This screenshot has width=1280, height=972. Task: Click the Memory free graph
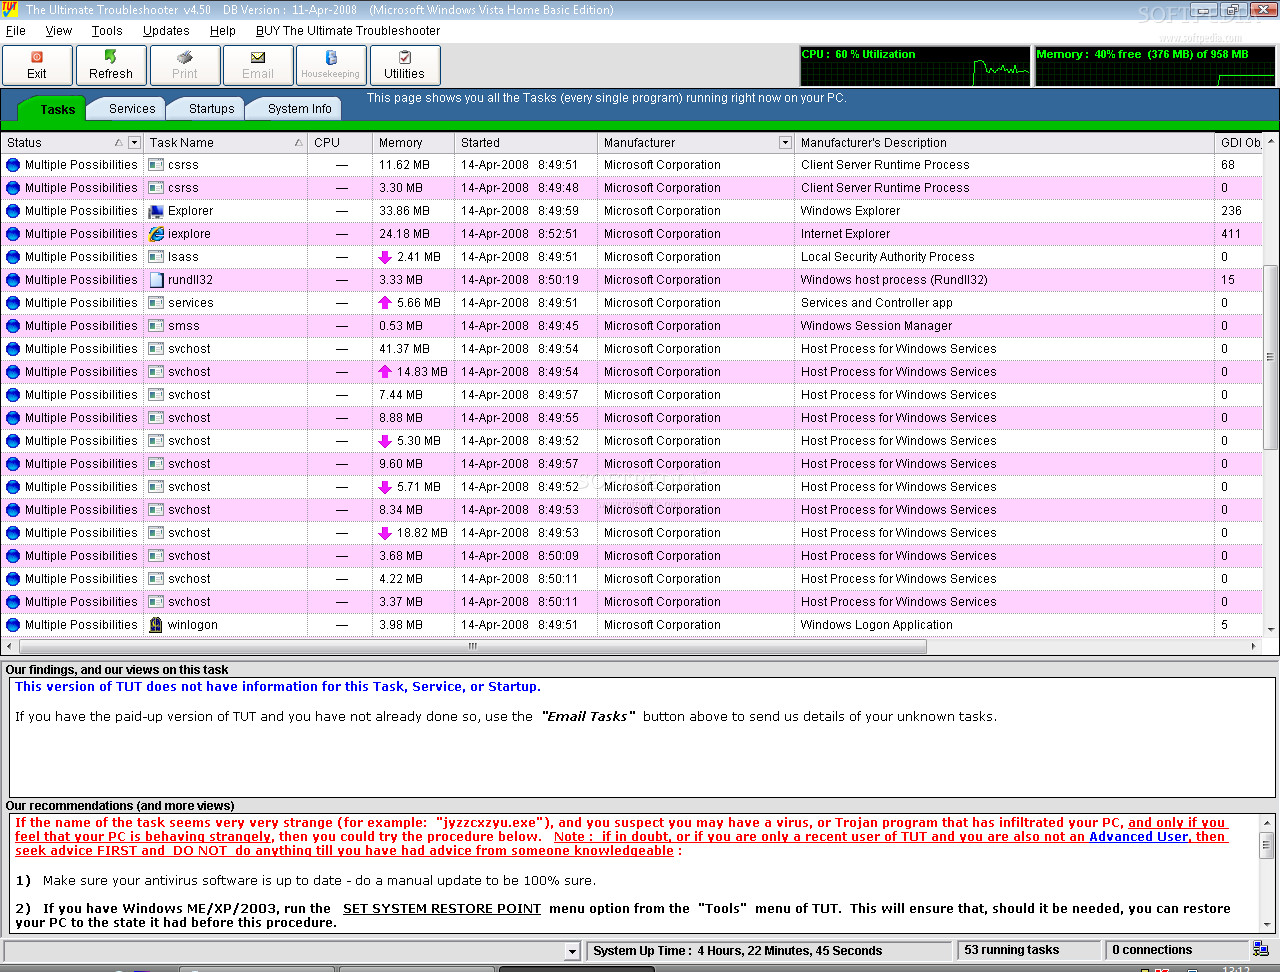pyautogui.click(x=1155, y=66)
